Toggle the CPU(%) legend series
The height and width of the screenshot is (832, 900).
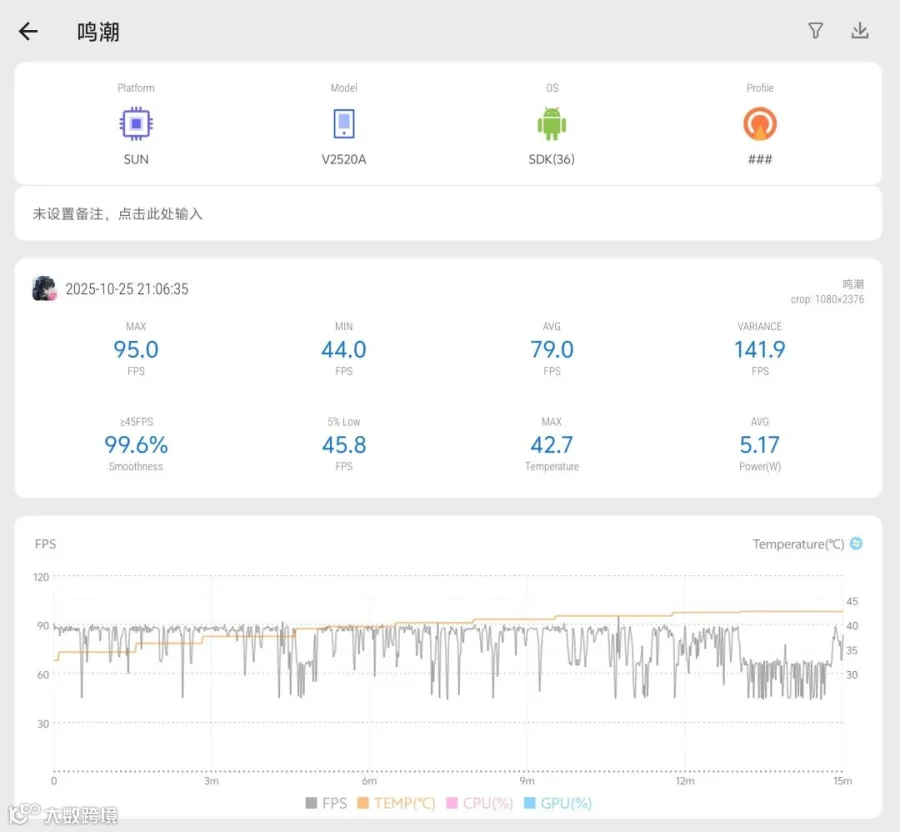click(480, 803)
